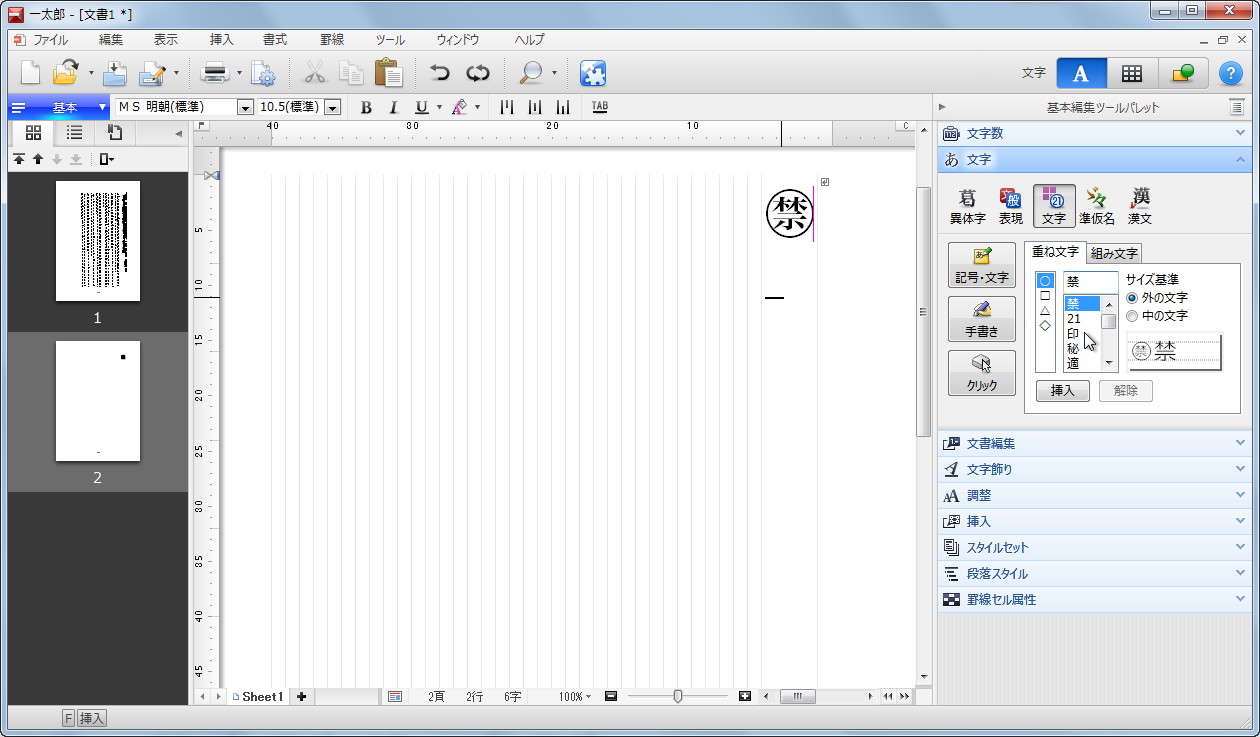Switch to the 組み文字 tab
The width and height of the screenshot is (1260, 737).
[x=1114, y=253]
